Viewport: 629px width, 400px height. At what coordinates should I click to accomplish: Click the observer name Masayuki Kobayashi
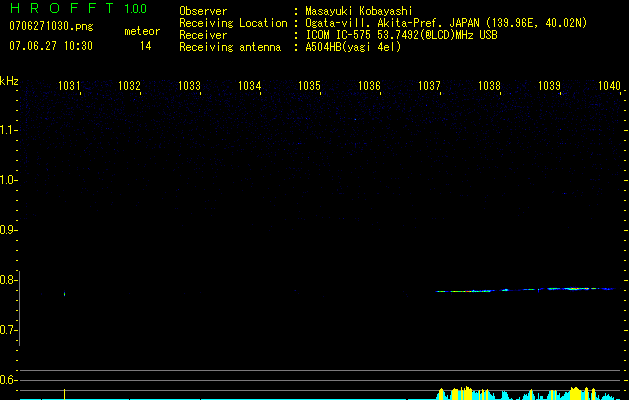coord(359,11)
